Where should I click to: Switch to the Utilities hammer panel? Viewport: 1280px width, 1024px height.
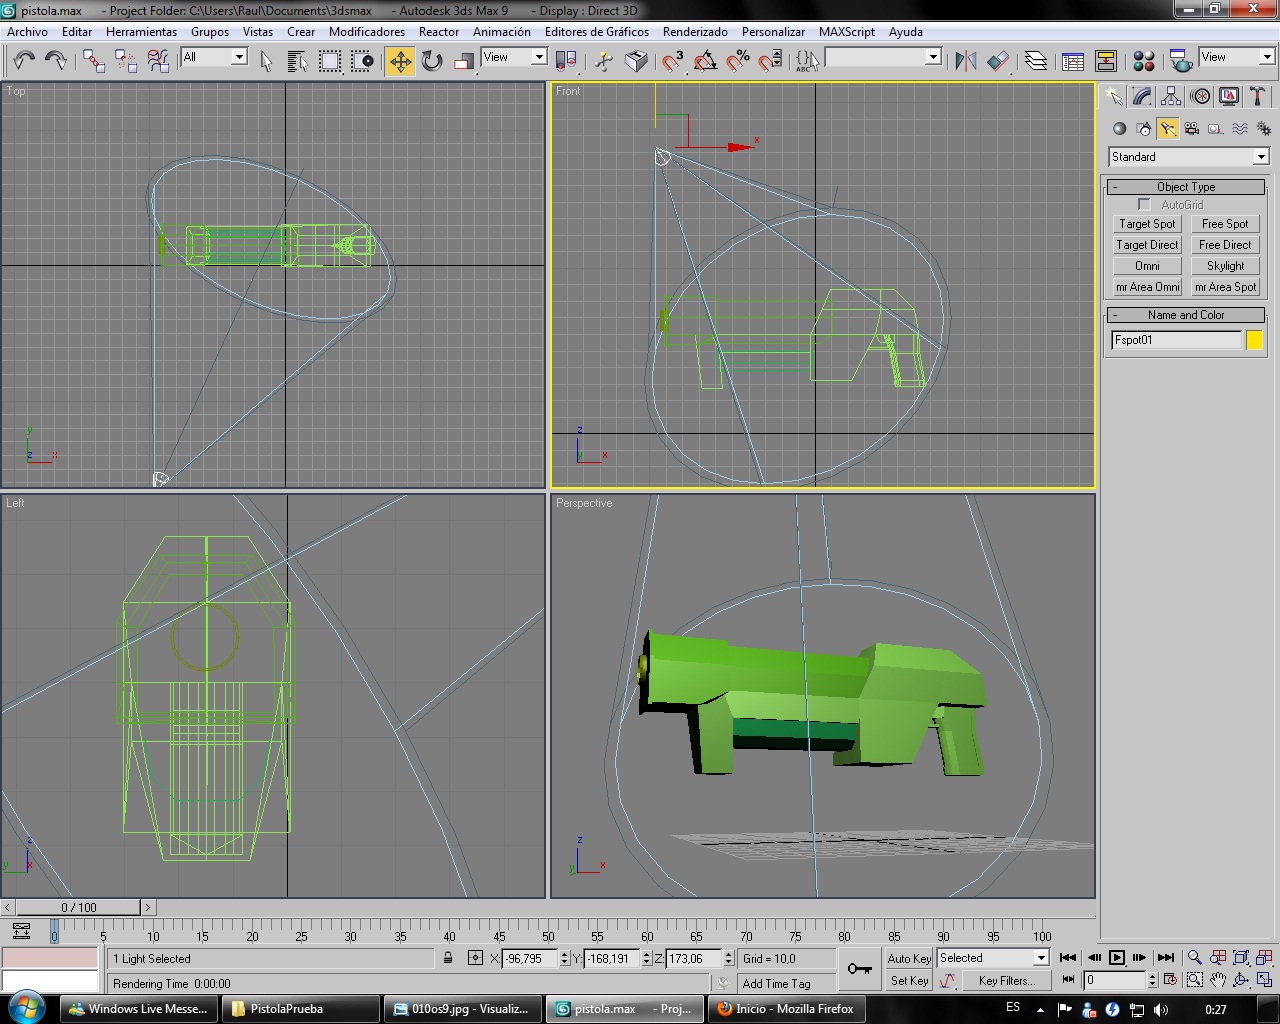pyautogui.click(x=1258, y=96)
